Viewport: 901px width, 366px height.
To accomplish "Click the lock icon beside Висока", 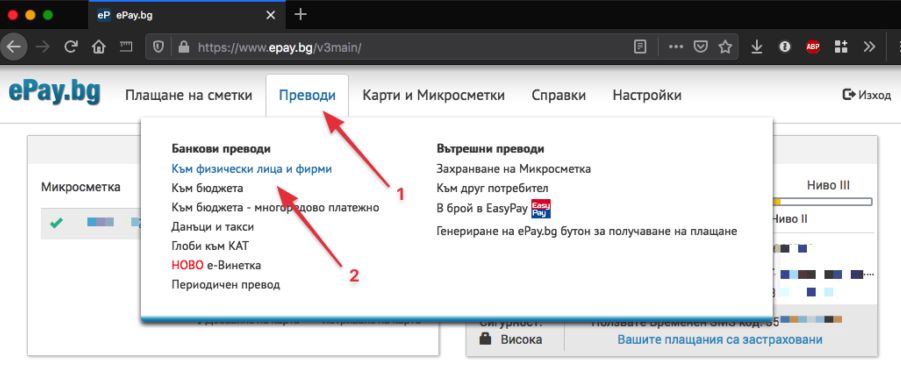I will (486, 340).
